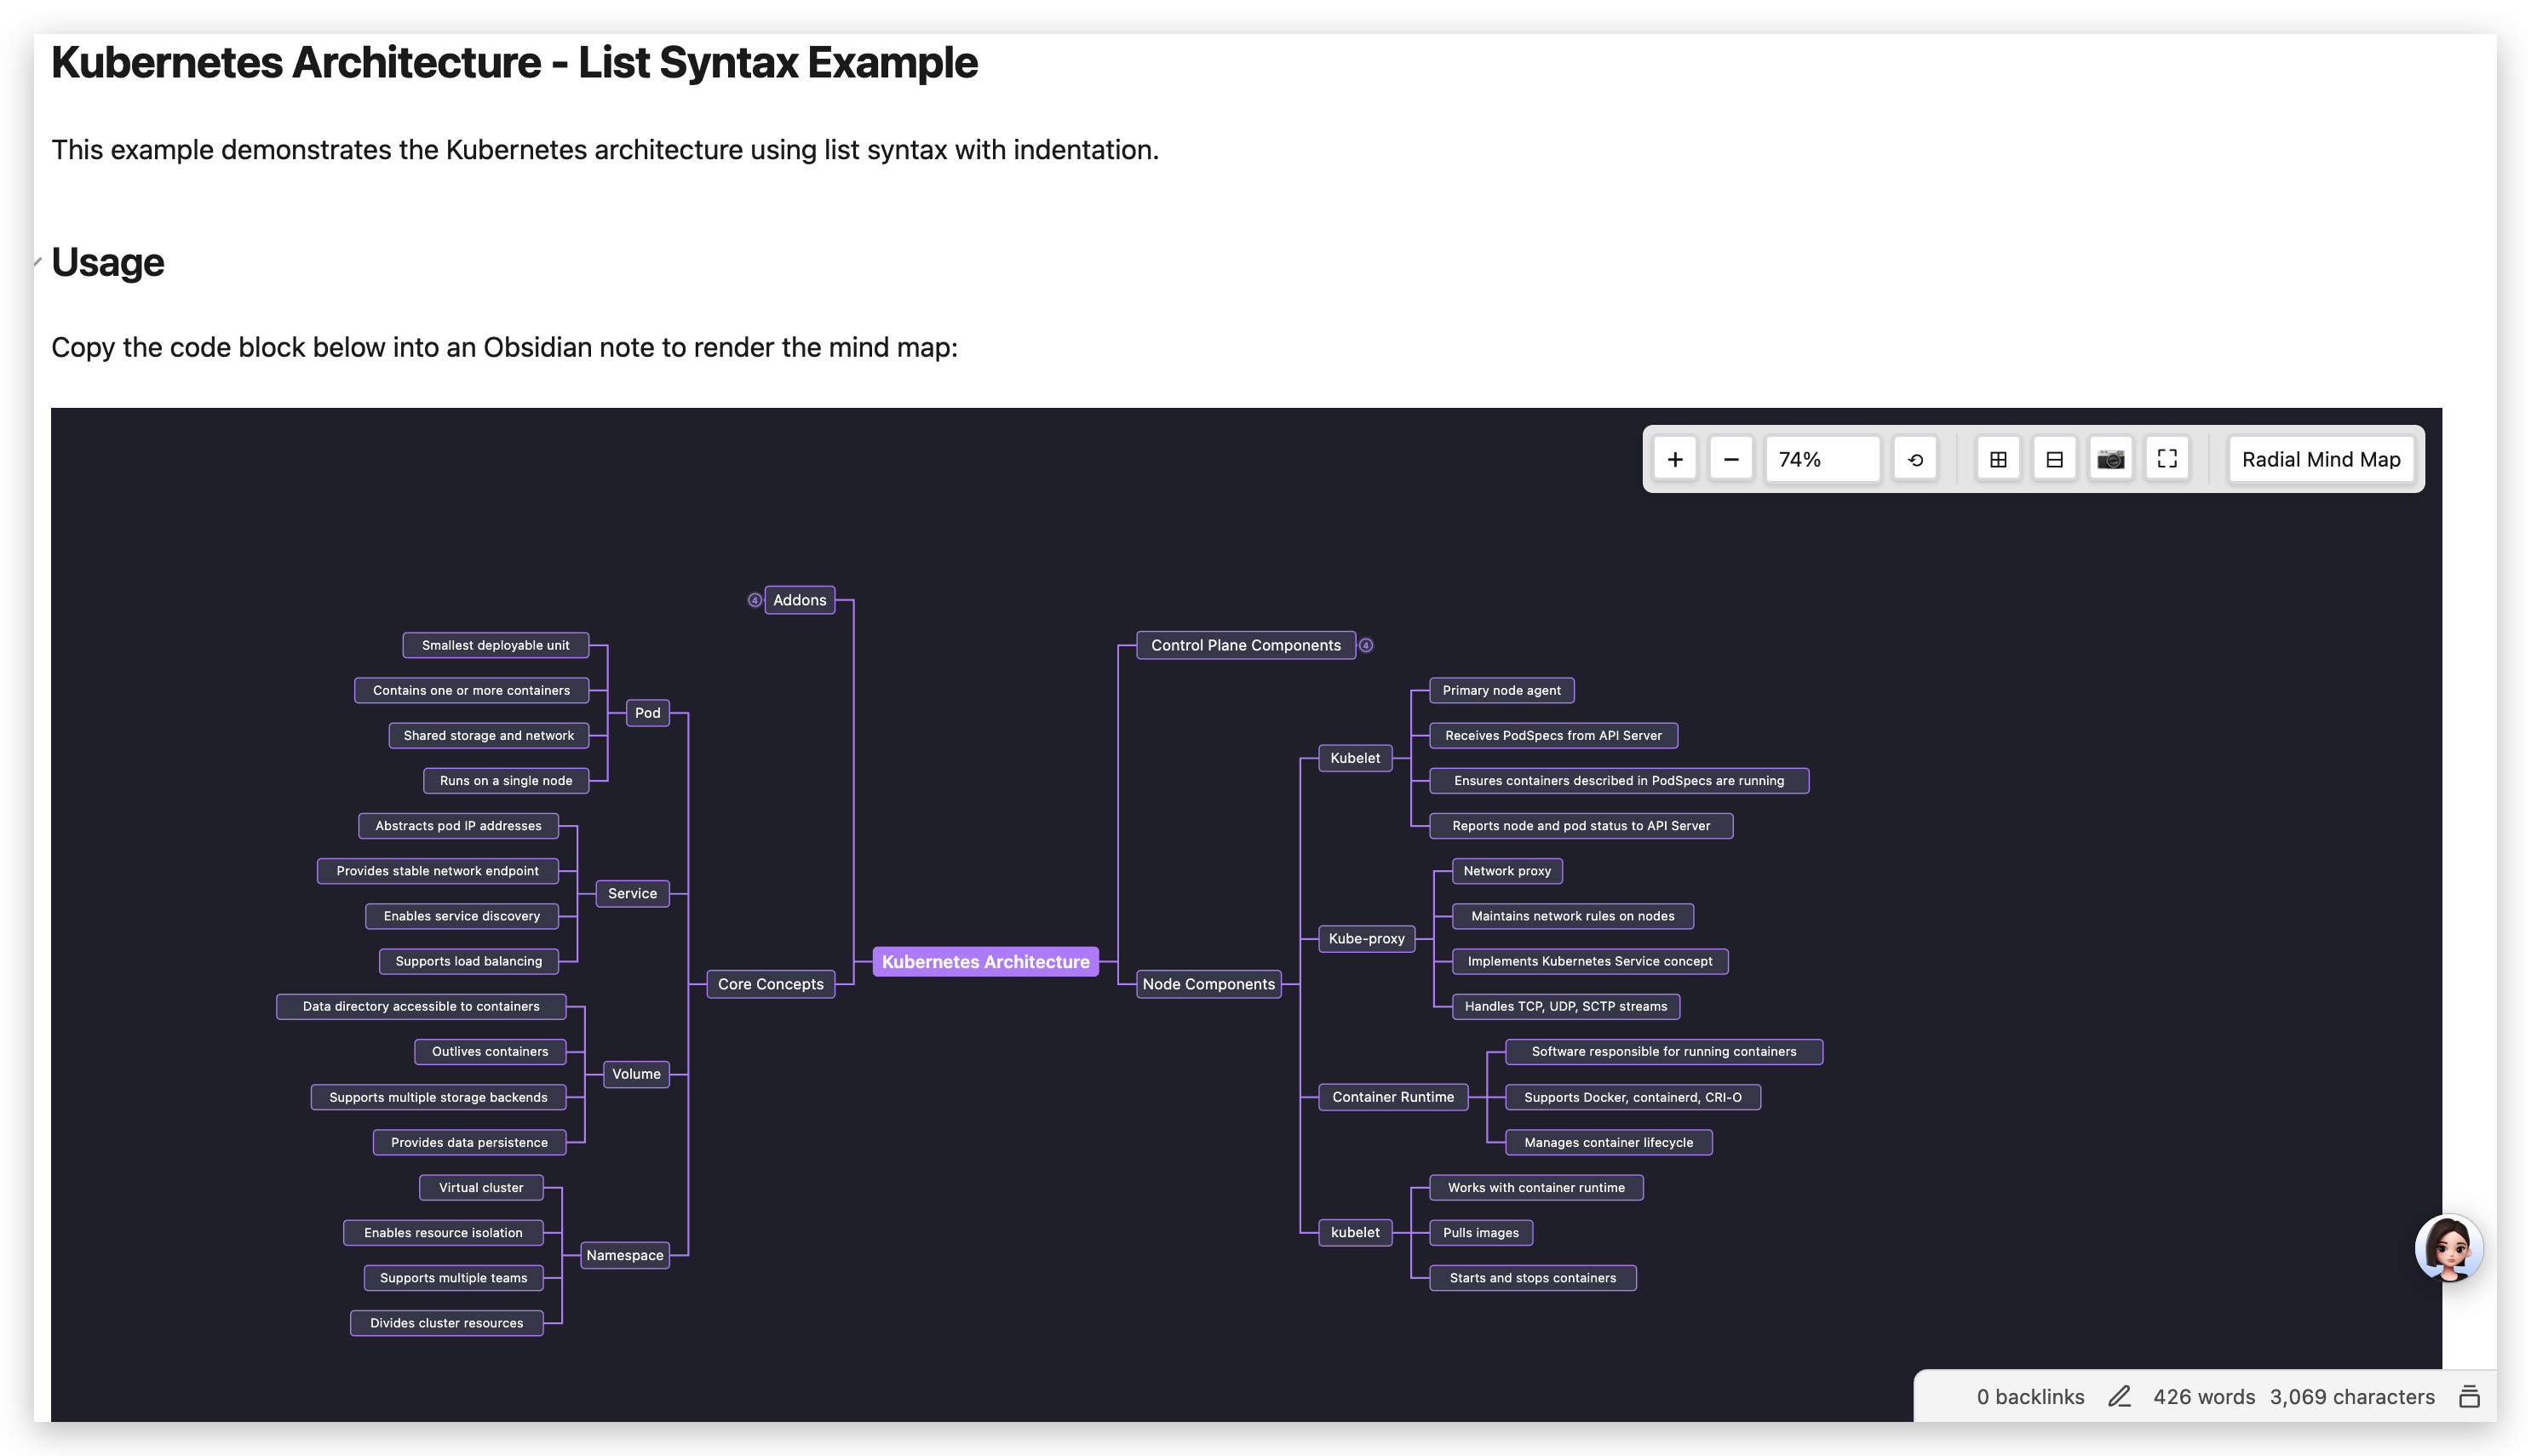Image resolution: width=2531 pixels, height=1456 pixels.
Task: Capture the mind map with the camera icon
Action: point(2111,459)
